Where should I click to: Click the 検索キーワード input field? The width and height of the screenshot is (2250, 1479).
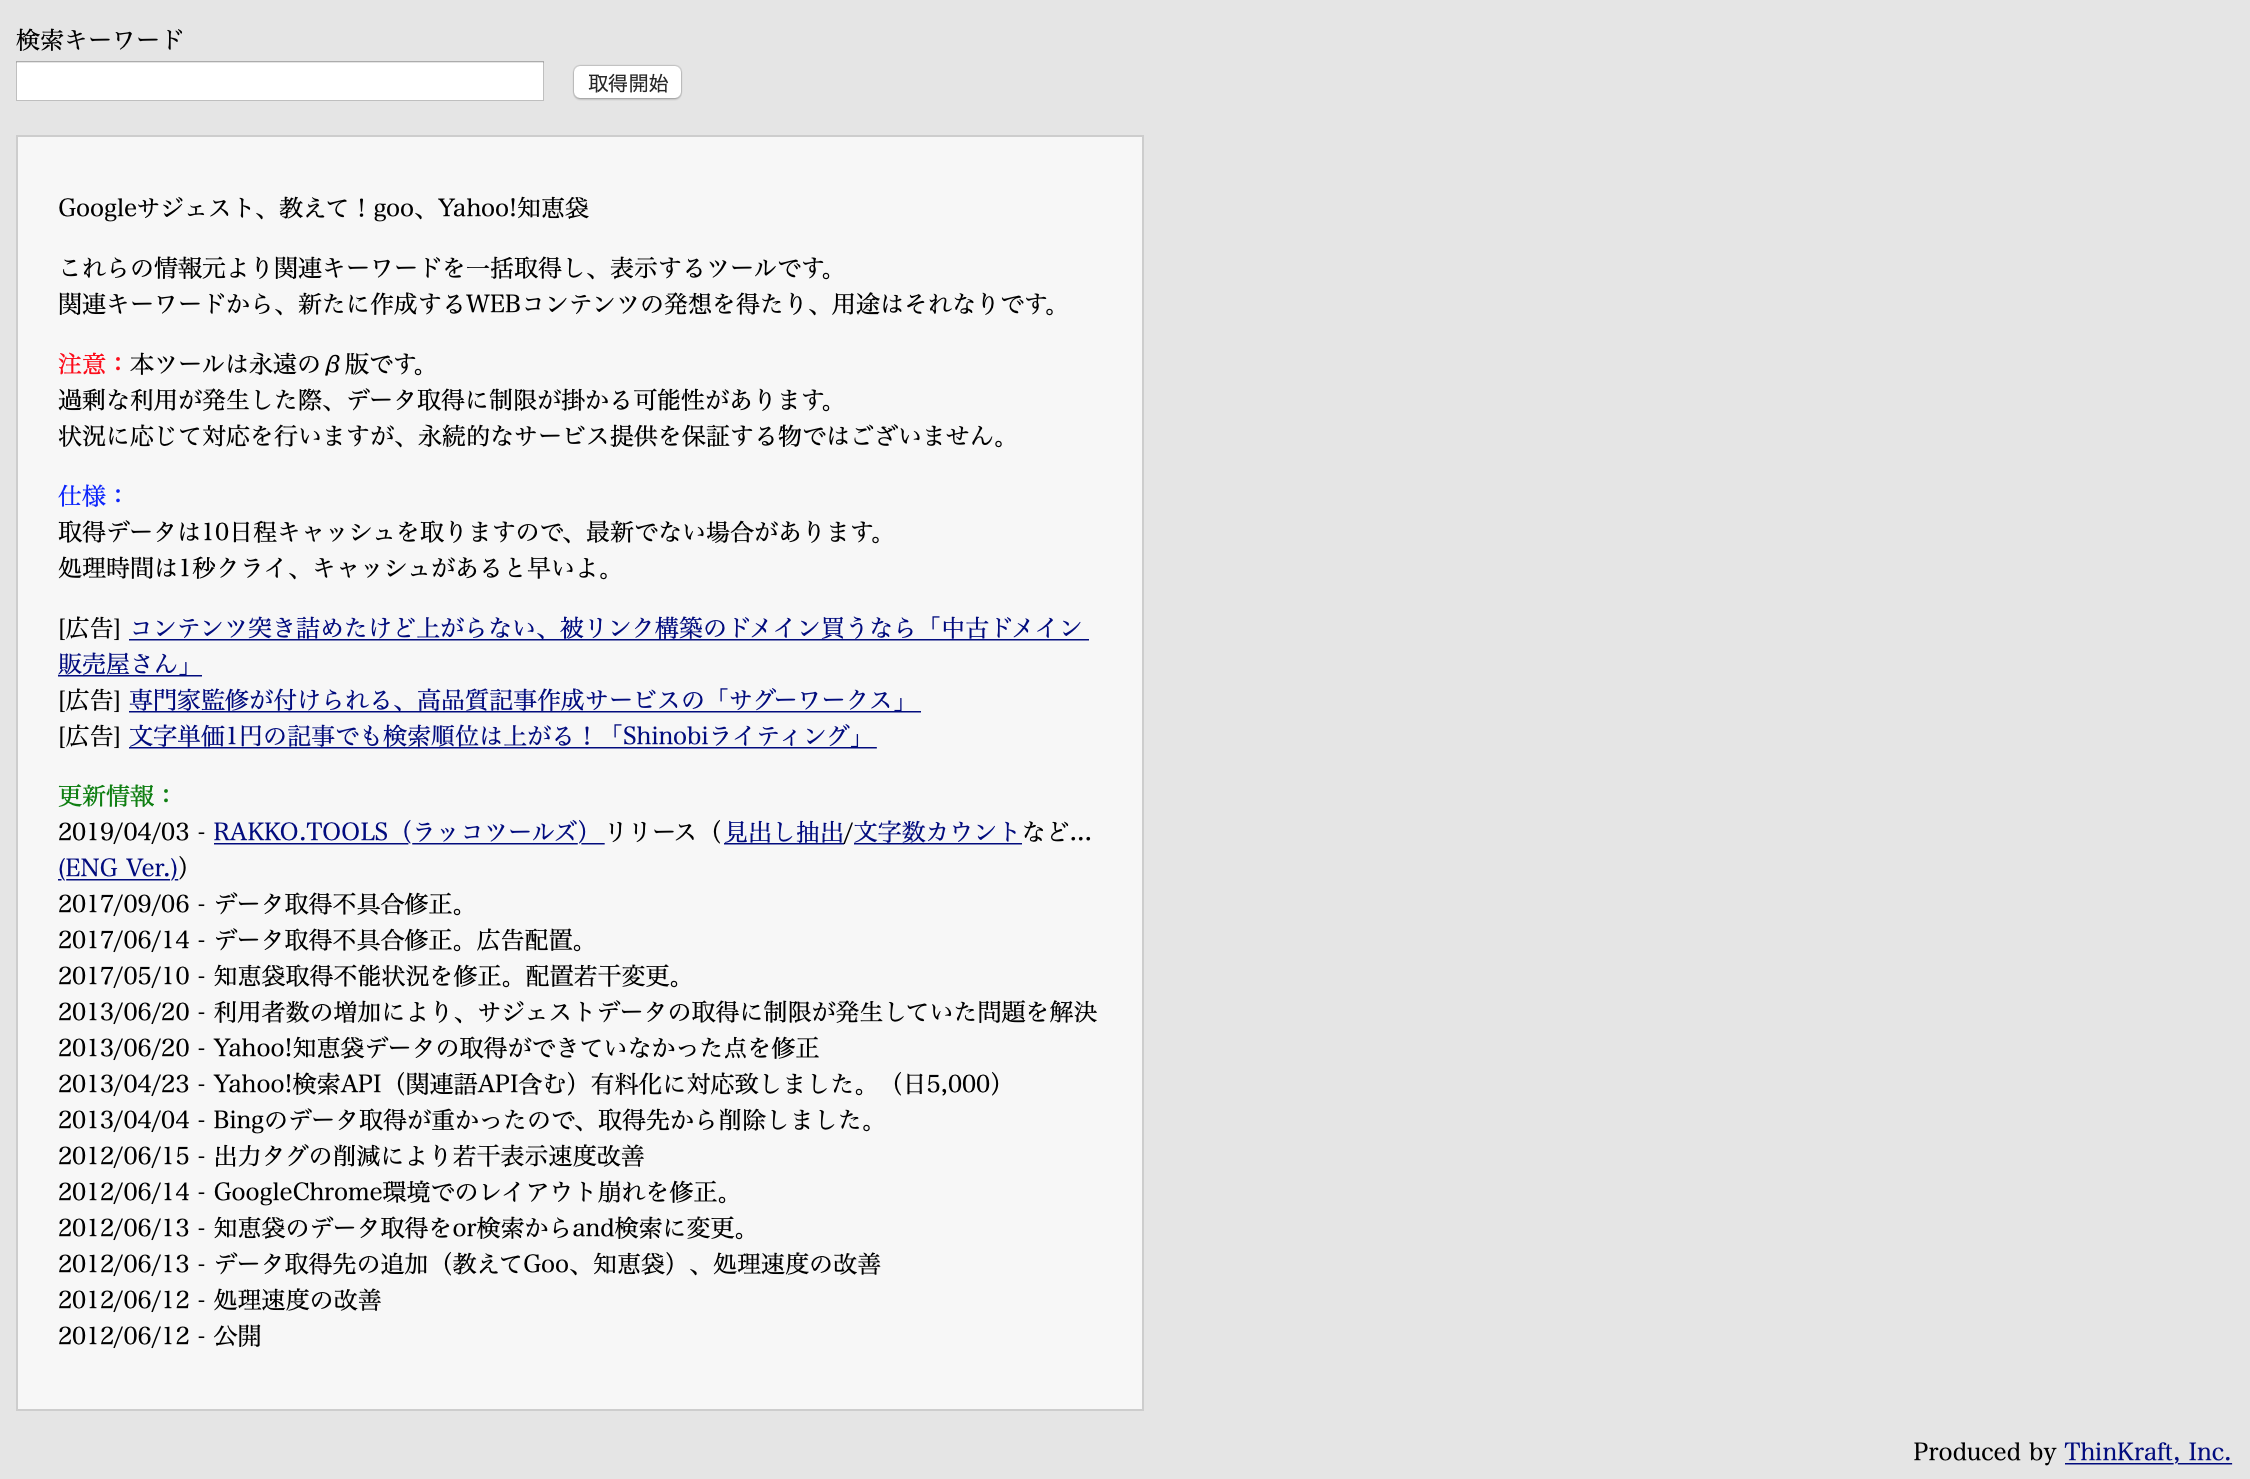[280, 81]
